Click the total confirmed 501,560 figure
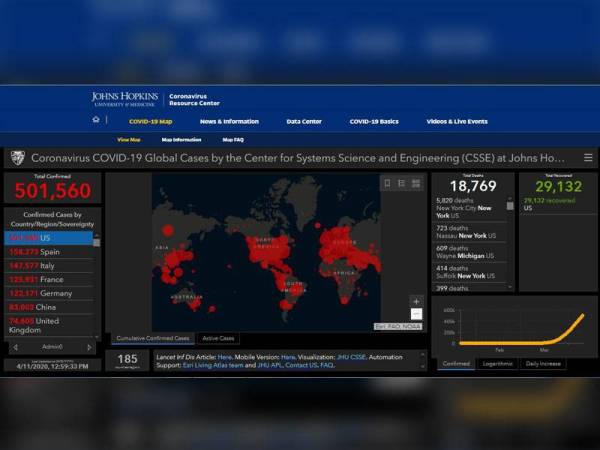The height and width of the screenshot is (450, 600). [52, 191]
